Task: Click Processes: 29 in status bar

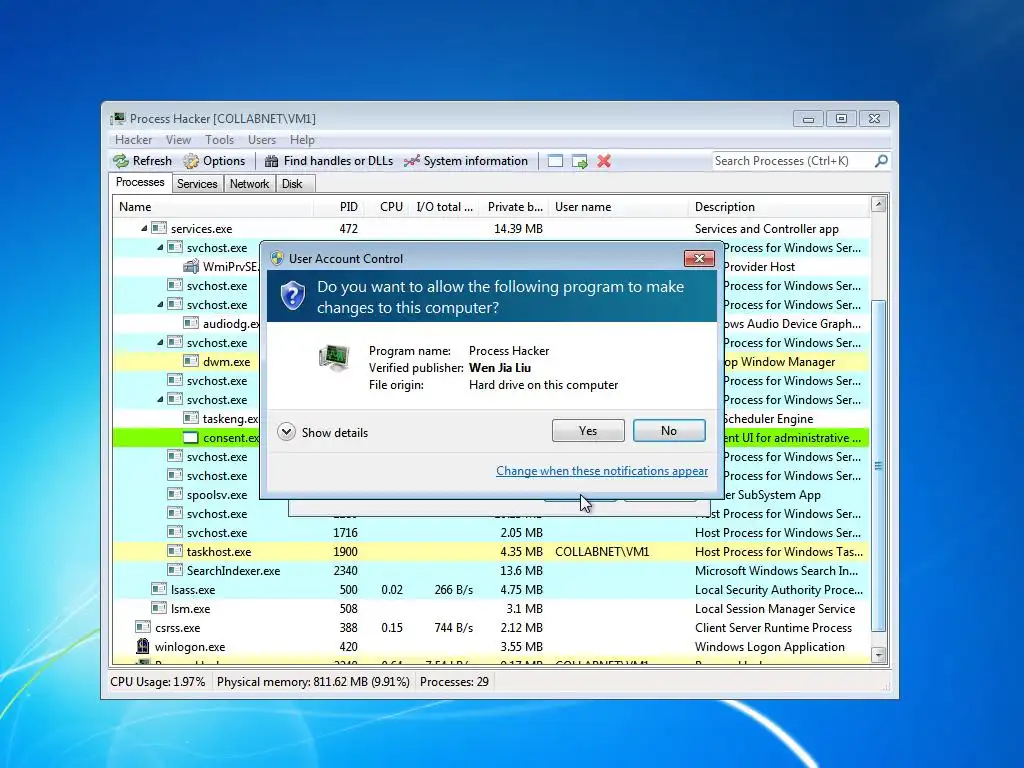Action: point(454,682)
